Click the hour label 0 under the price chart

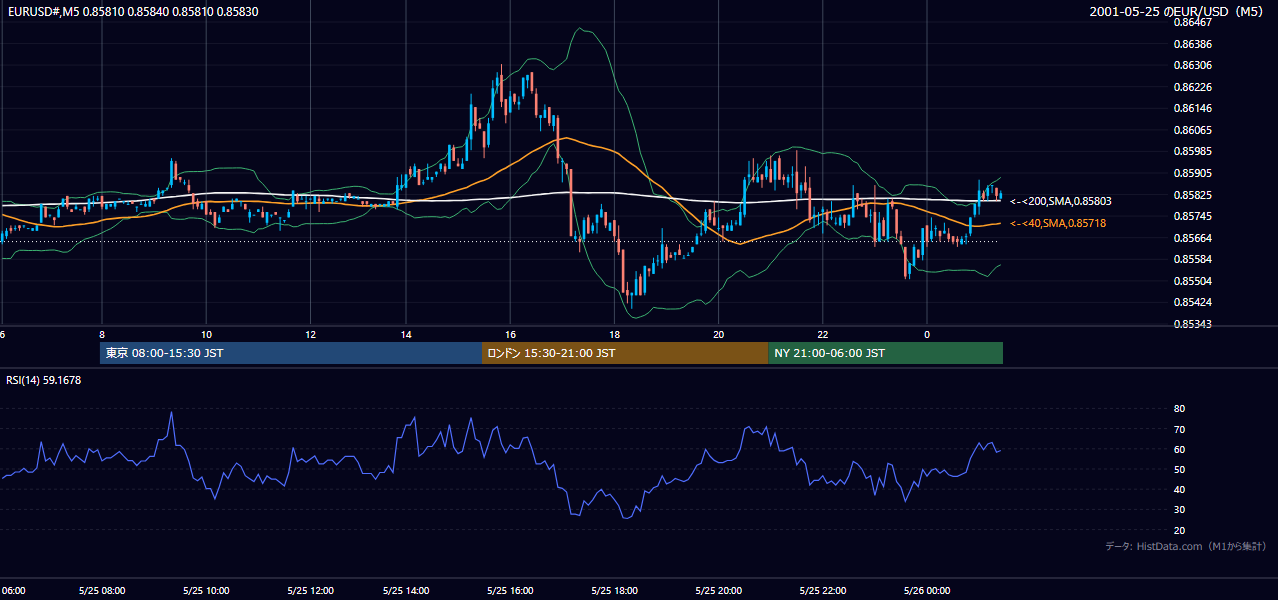[926, 334]
